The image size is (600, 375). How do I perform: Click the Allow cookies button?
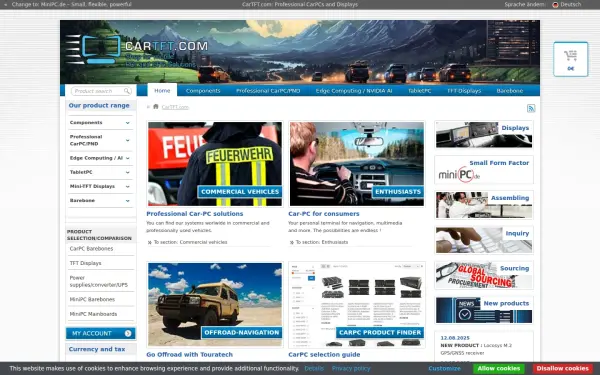pos(499,368)
